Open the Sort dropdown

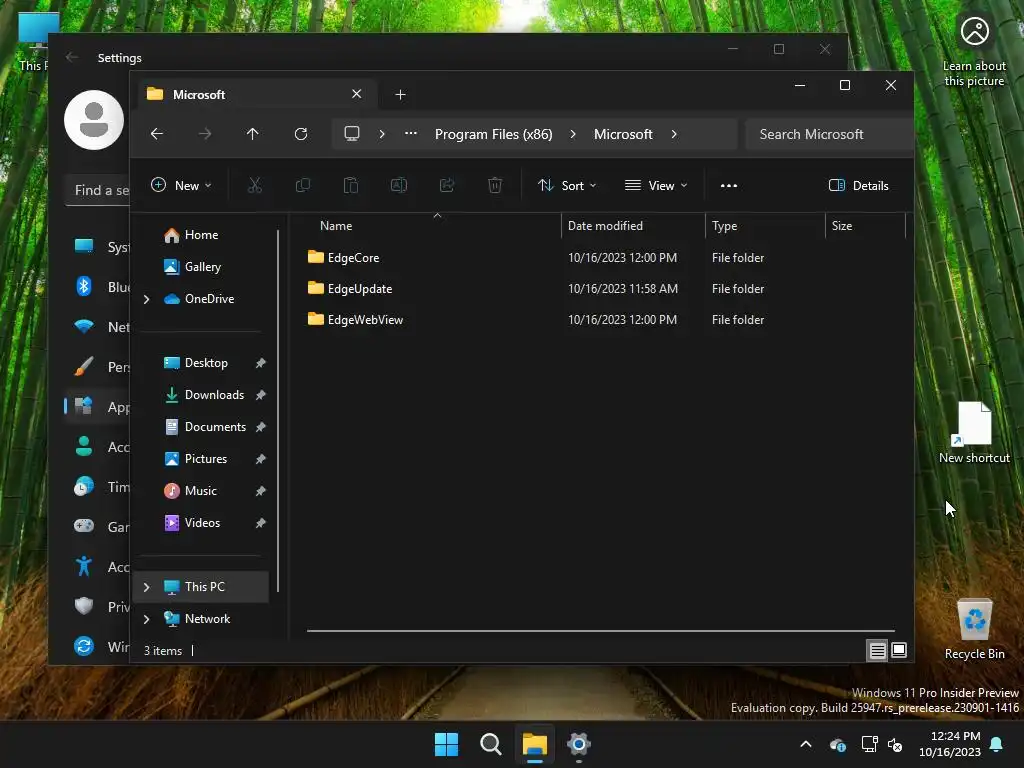coord(567,185)
